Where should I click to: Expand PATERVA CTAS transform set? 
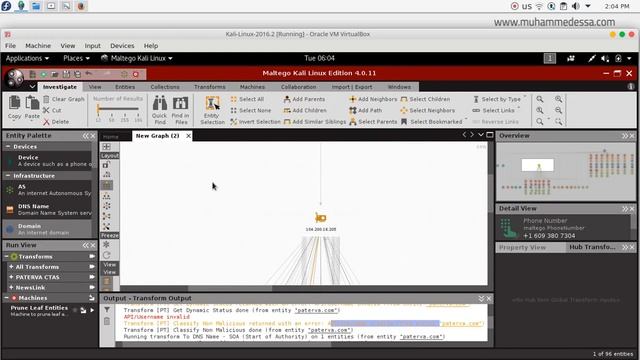(x=11, y=277)
